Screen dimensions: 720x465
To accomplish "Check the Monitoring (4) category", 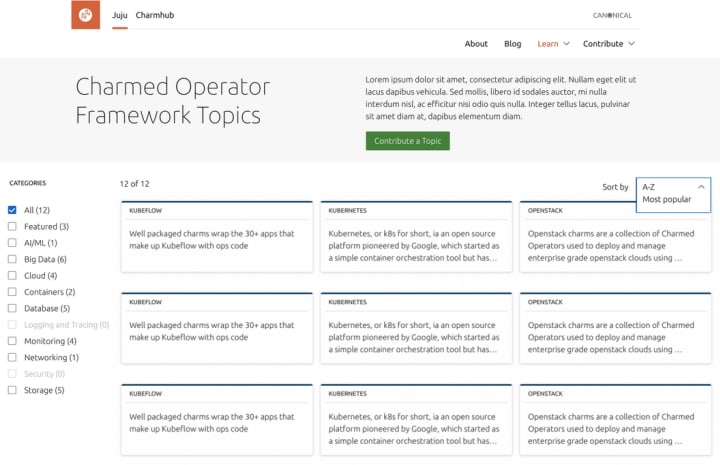I will 12,341.
